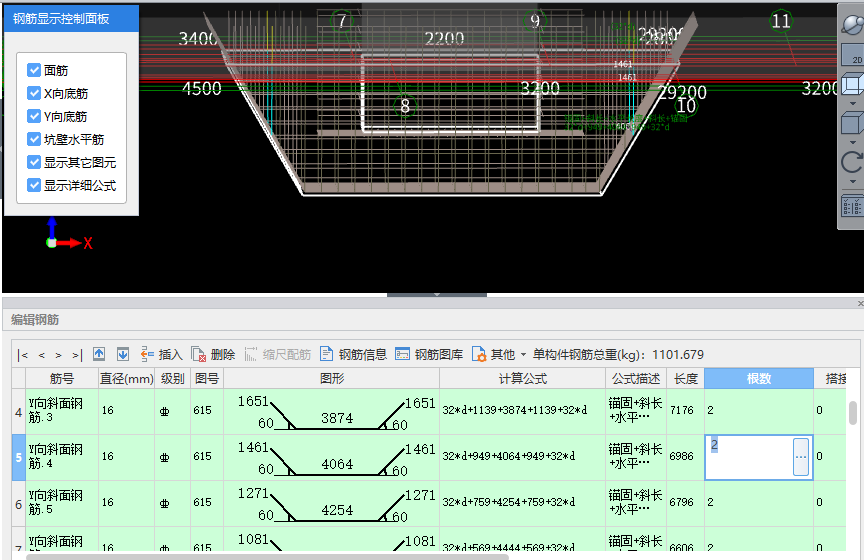Click 缩尺配筋 toolbar button
This screenshot has width=864, height=560.
[x=278, y=354]
